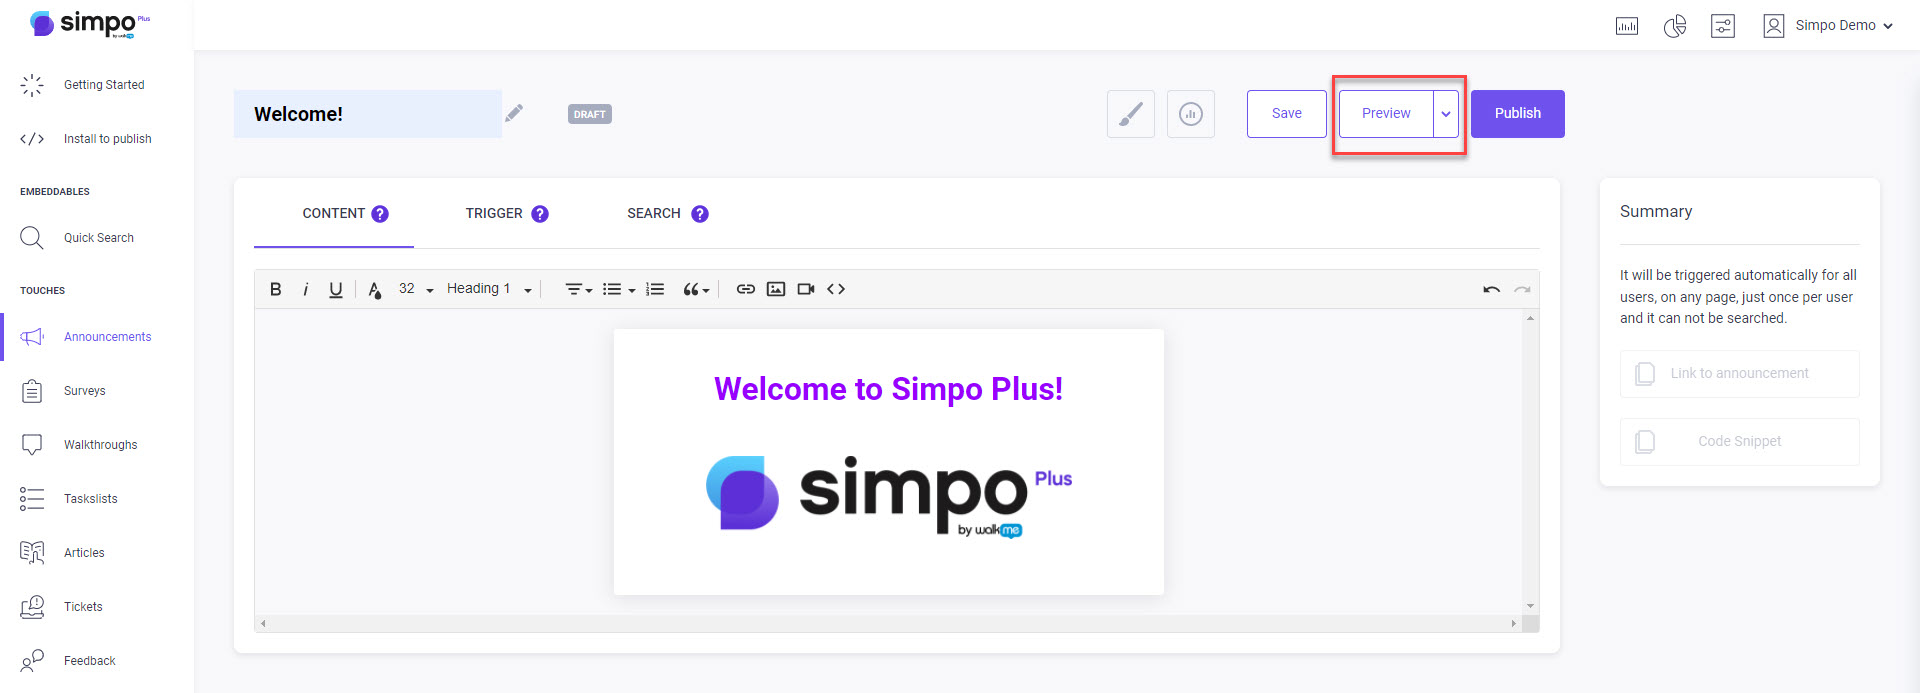This screenshot has height=693, width=1920.
Task: Click the insert image icon
Action: [x=776, y=289]
